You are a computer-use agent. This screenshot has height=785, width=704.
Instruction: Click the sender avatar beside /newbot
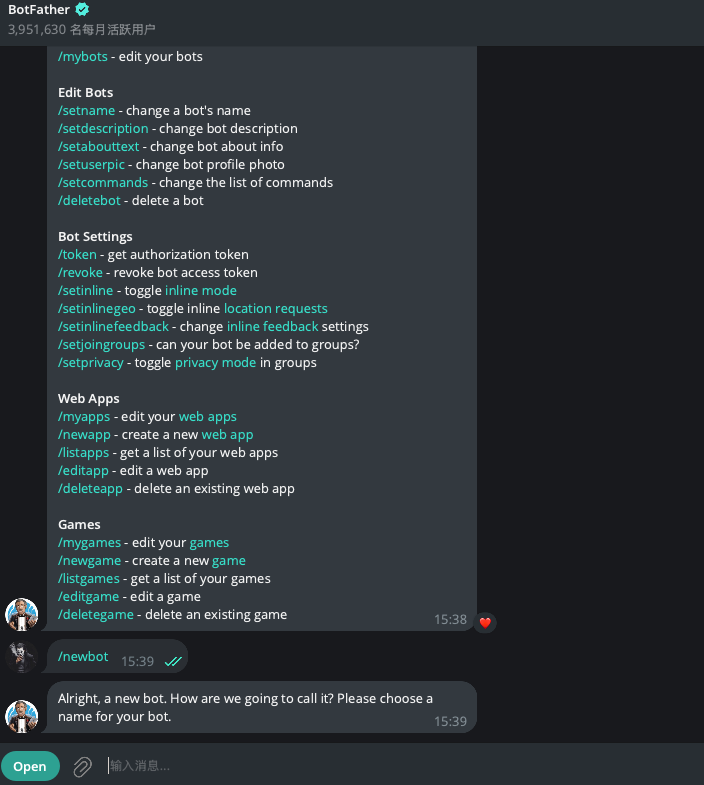(22, 656)
